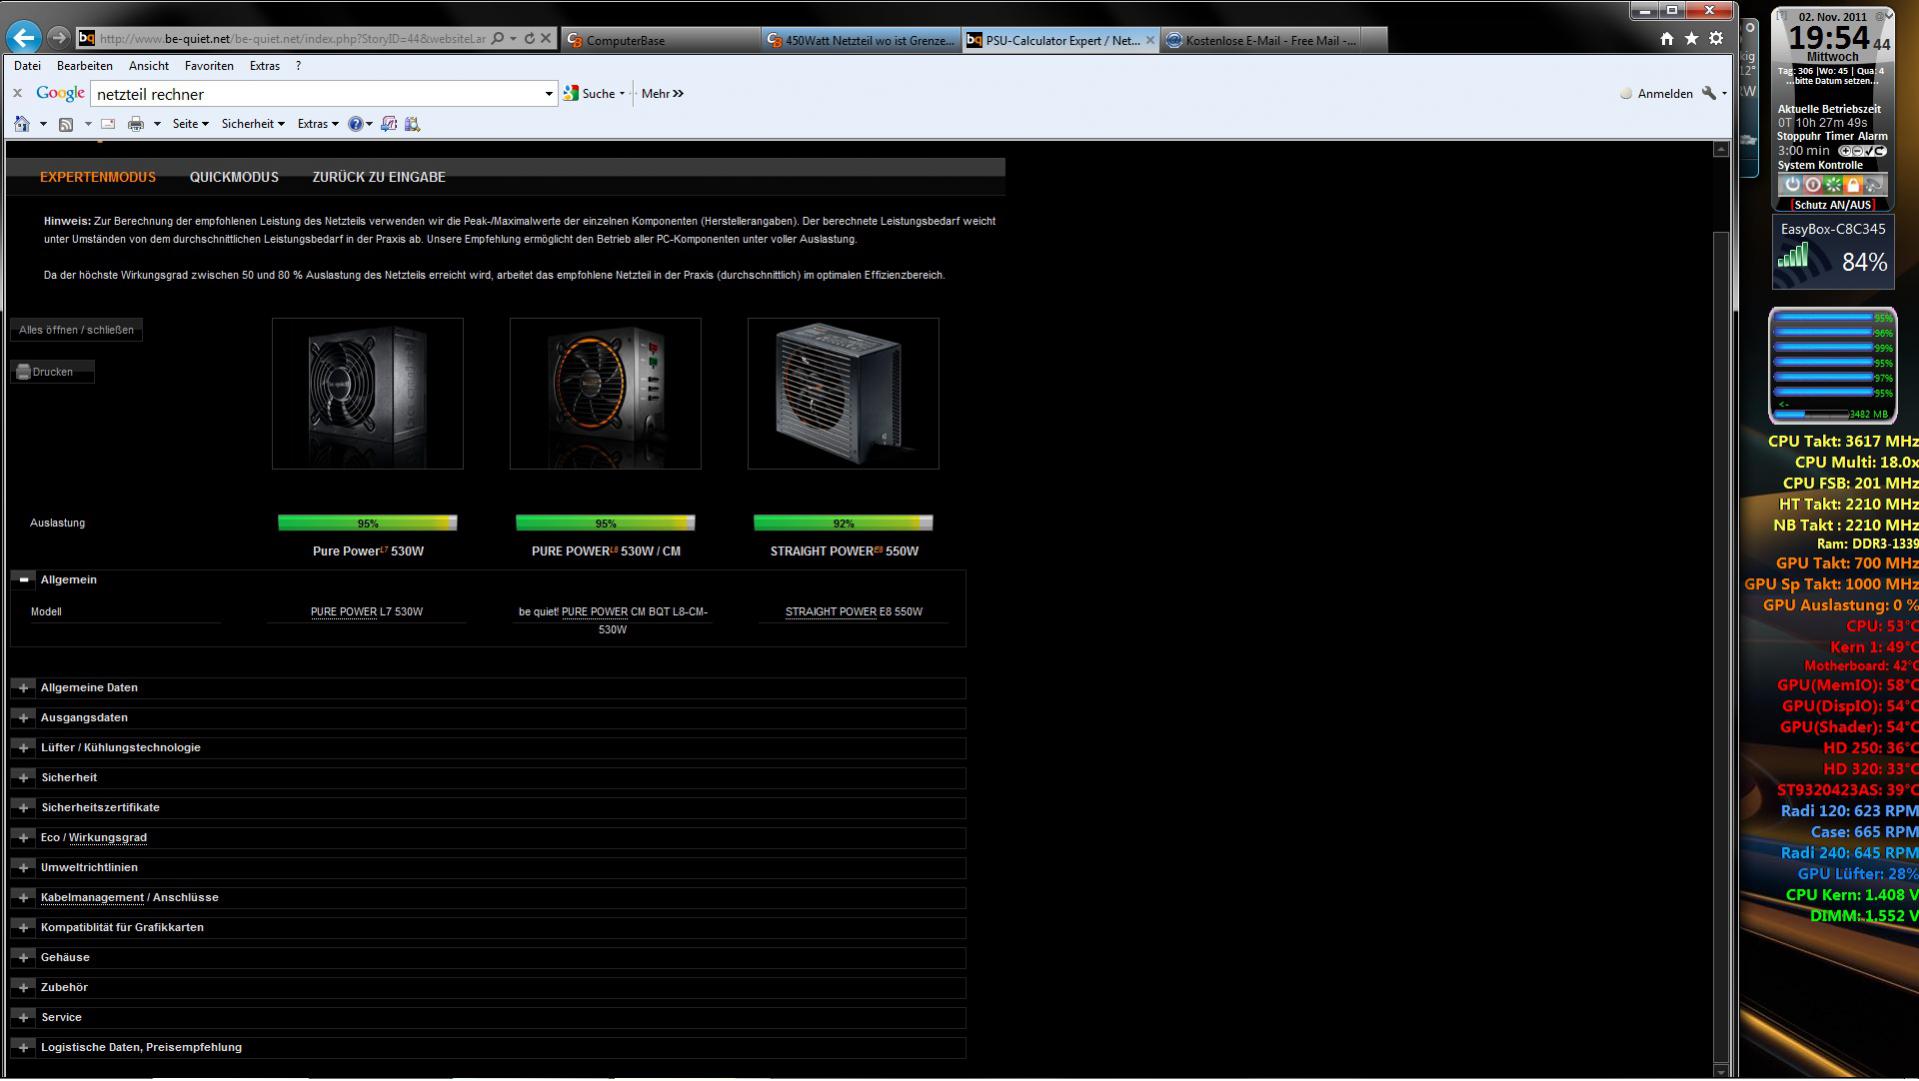Open the Favoriten menu
Screen dimensions: 1919x1081
click(209, 66)
